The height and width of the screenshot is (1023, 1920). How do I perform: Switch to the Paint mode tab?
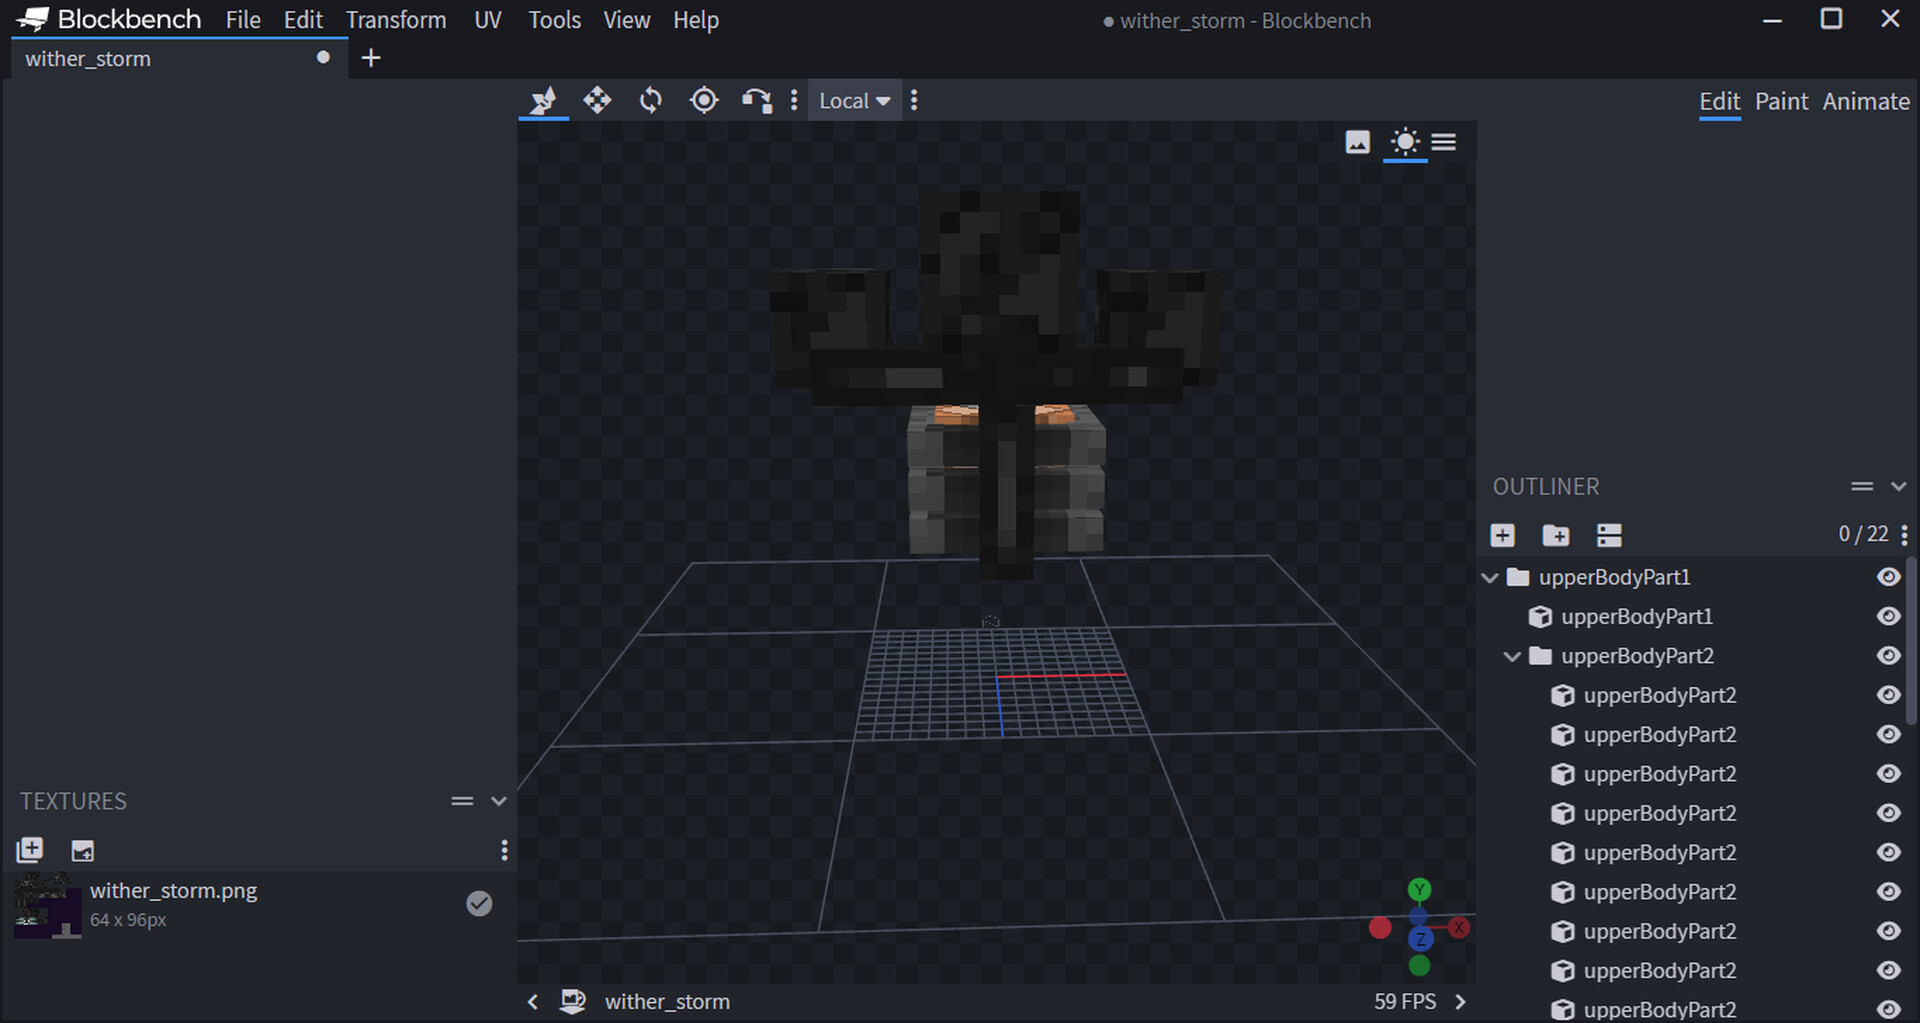pyautogui.click(x=1781, y=101)
